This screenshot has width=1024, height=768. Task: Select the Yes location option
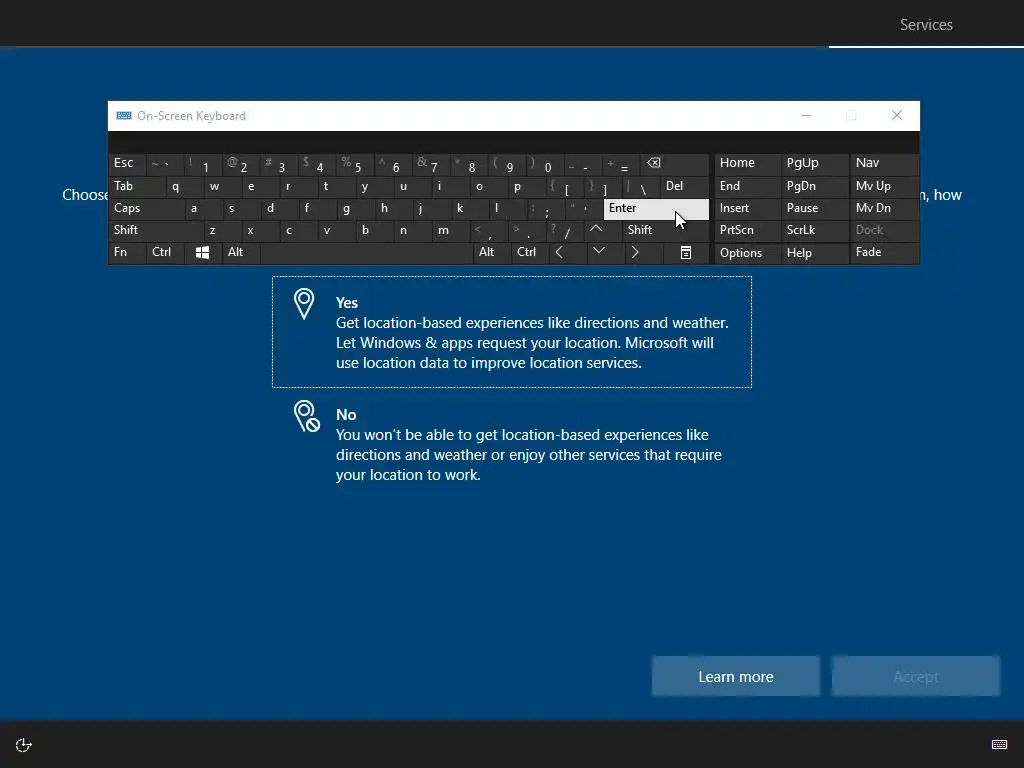512,332
